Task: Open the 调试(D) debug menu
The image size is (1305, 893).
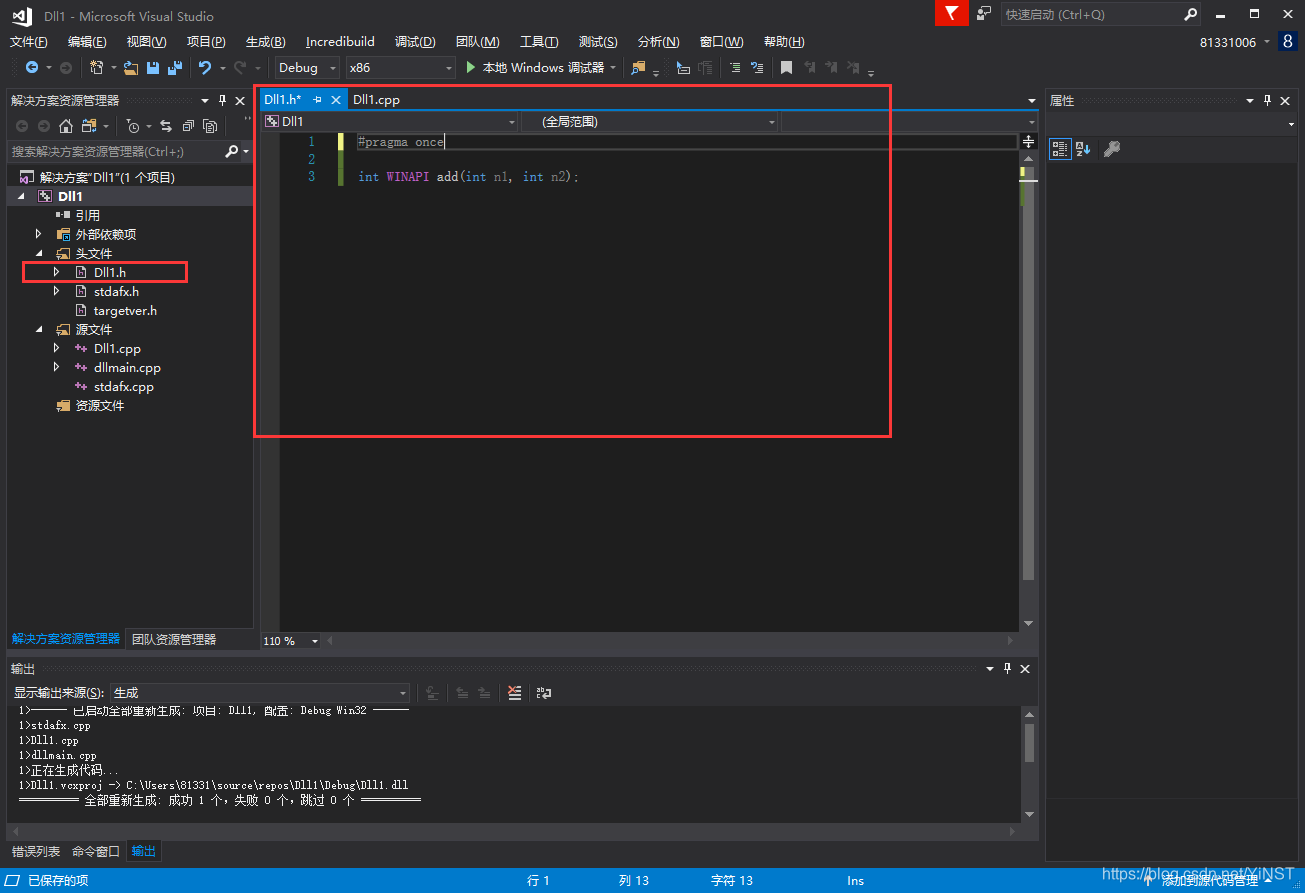Action: [415, 42]
